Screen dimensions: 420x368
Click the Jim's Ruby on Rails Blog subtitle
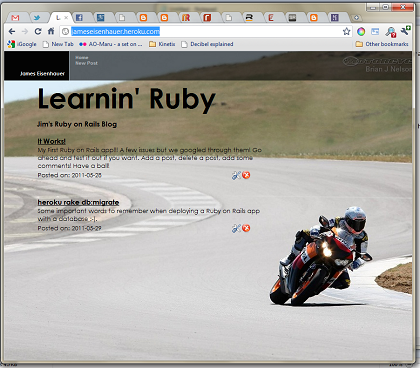(x=77, y=124)
